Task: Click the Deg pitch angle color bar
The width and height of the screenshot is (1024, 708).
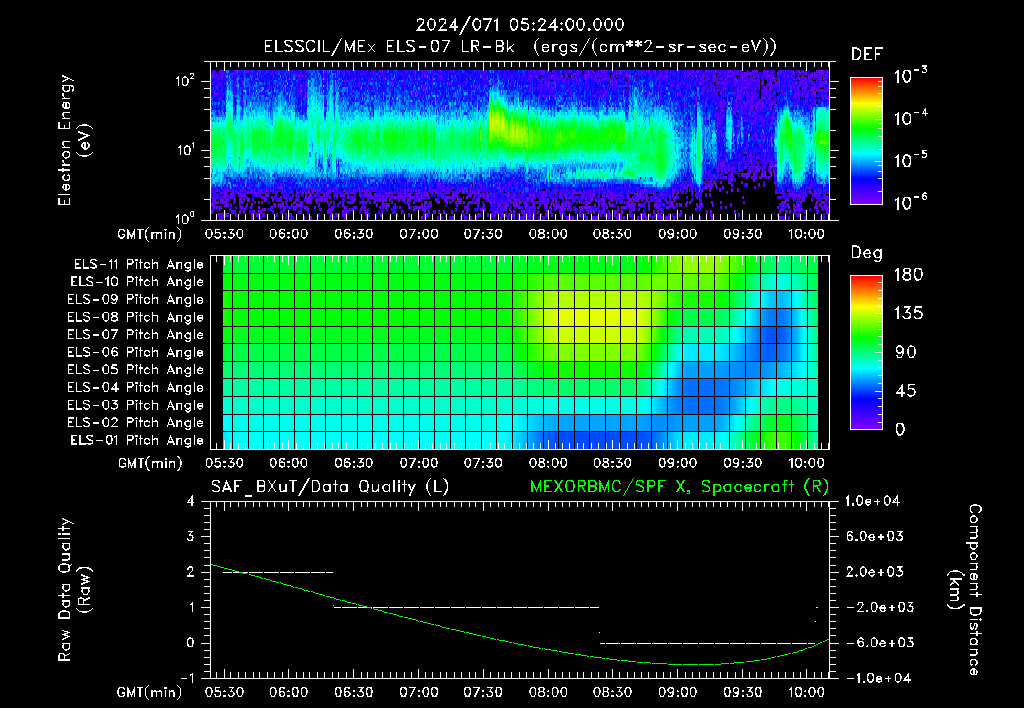Action: tap(866, 352)
